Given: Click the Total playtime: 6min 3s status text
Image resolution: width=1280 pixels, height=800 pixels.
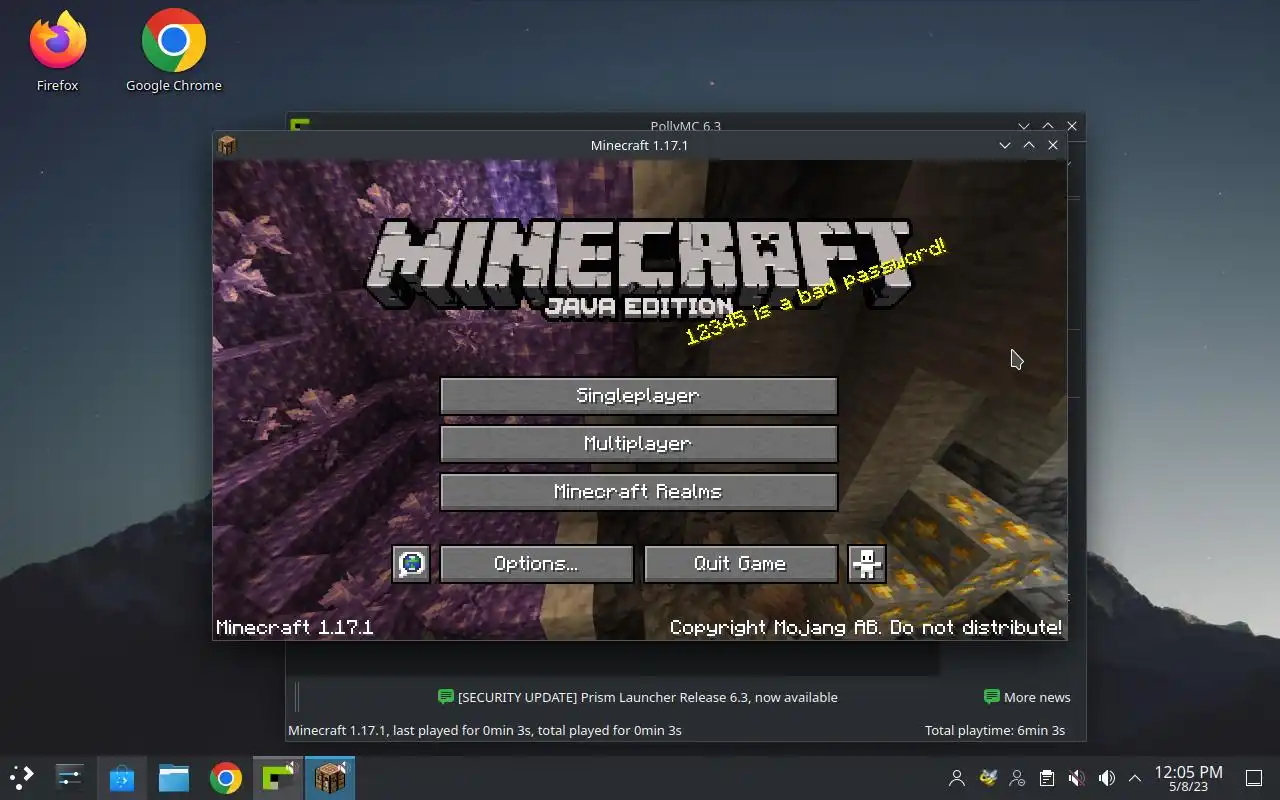Looking at the screenshot, I should (x=994, y=730).
